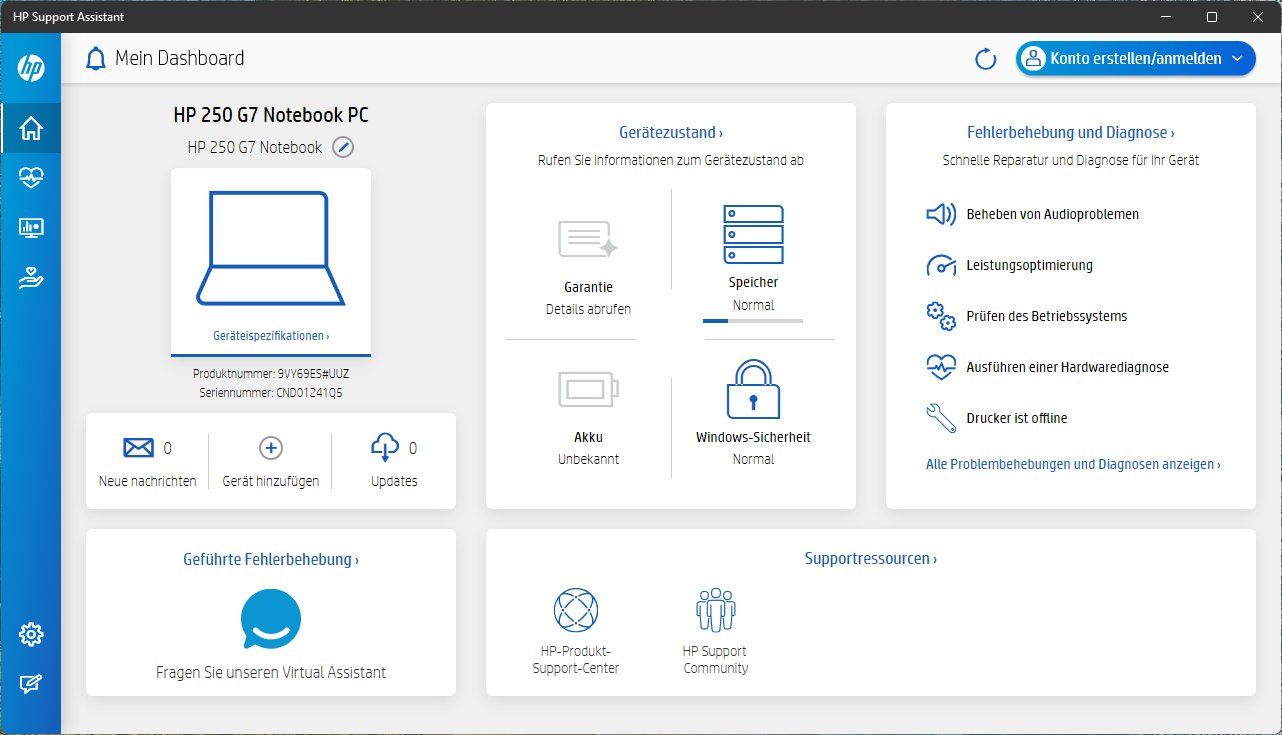1282x735 pixels.
Task: Click the Updates cloud download icon
Action: (x=385, y=448)
